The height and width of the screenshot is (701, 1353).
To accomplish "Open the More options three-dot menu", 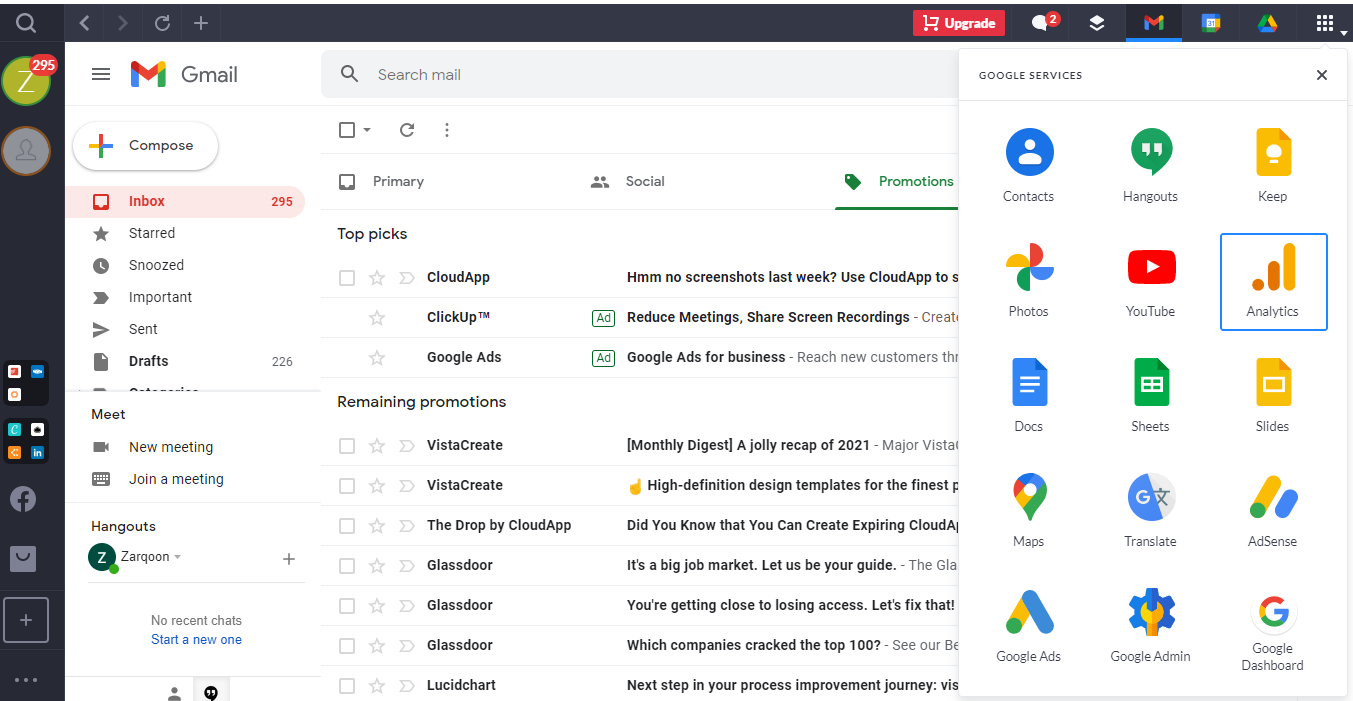I will (447, 130).
